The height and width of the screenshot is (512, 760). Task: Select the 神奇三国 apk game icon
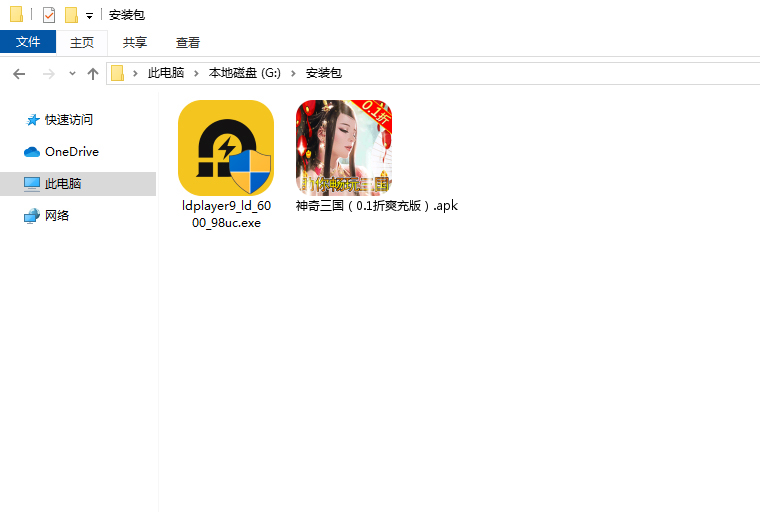coord(344,147)
